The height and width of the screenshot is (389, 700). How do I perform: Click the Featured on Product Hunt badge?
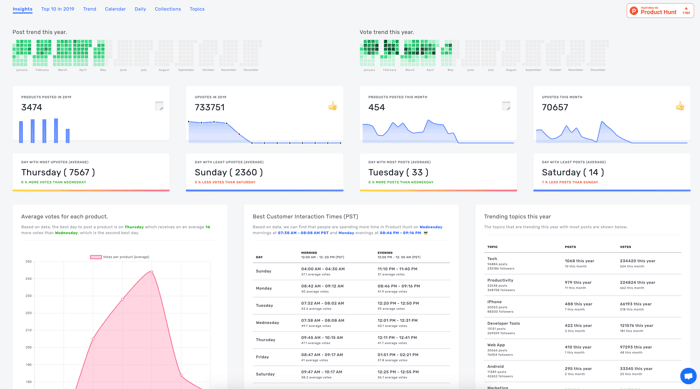(x=660, y=11)
